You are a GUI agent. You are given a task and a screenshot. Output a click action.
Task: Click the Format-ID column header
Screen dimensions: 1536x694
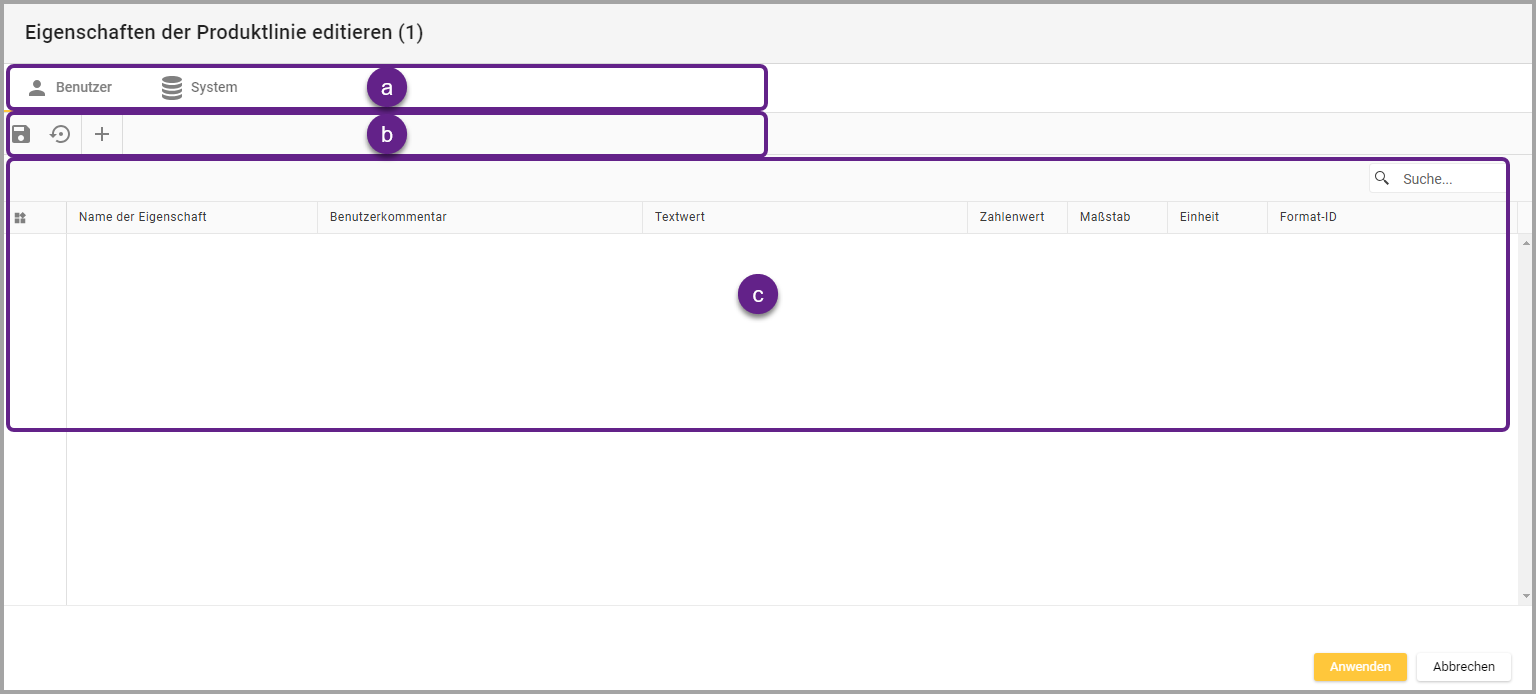[x=1308, y=217]
